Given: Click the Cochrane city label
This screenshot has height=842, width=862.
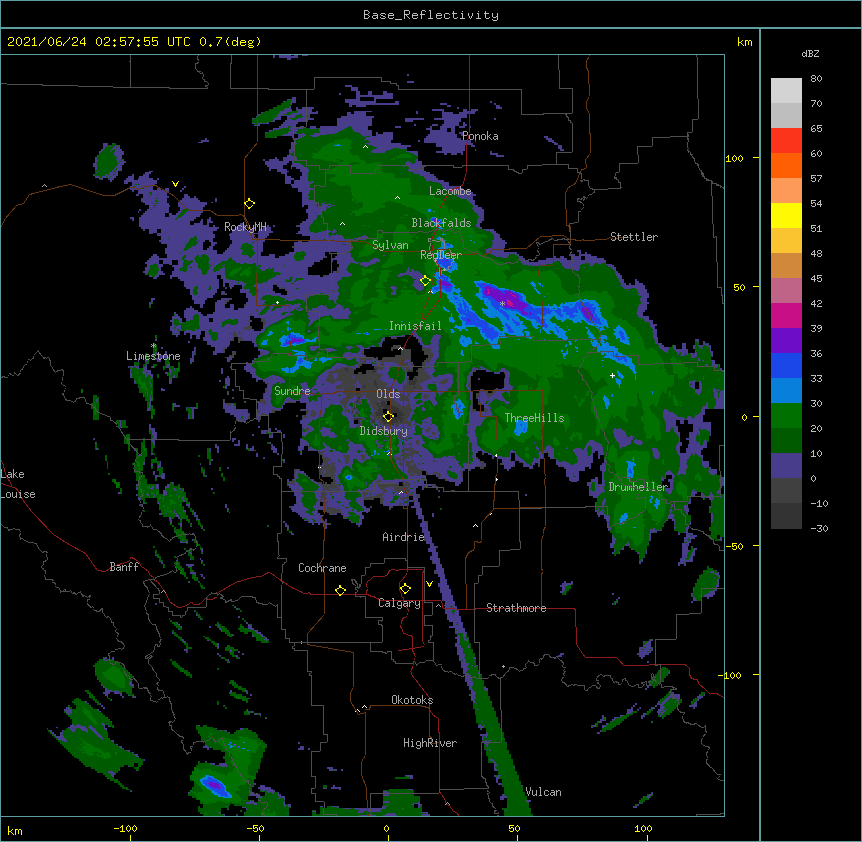Looking at the screenshot, I should coord(322,568).
